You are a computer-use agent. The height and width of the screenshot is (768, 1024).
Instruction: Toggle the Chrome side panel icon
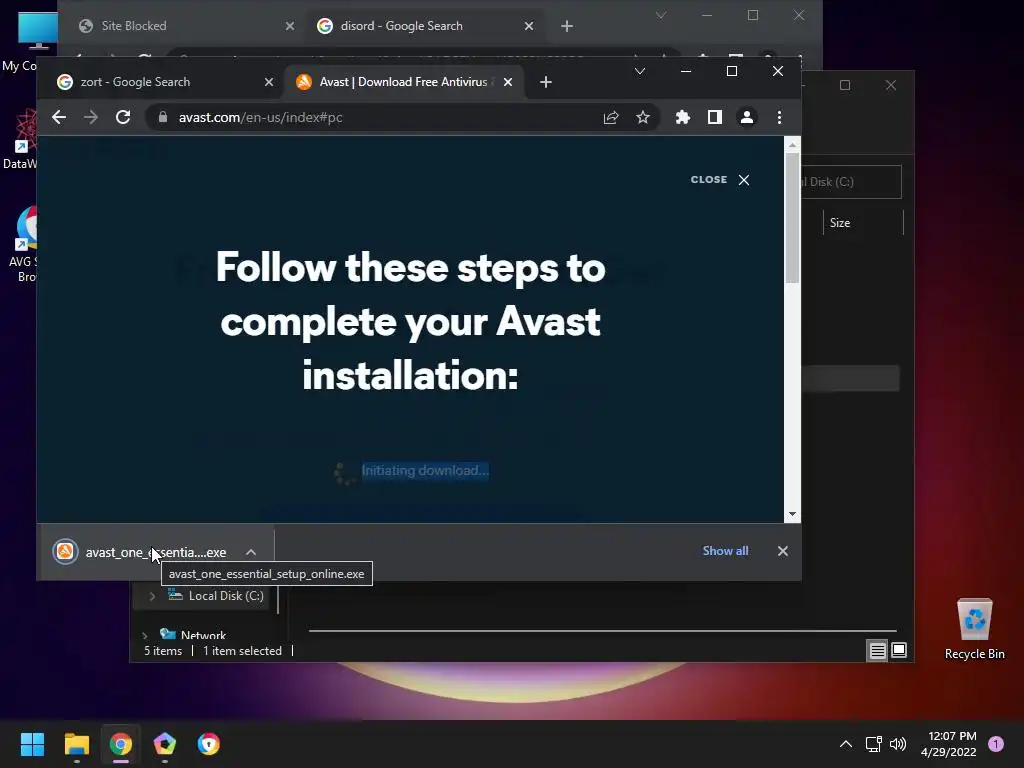point(714,118)
